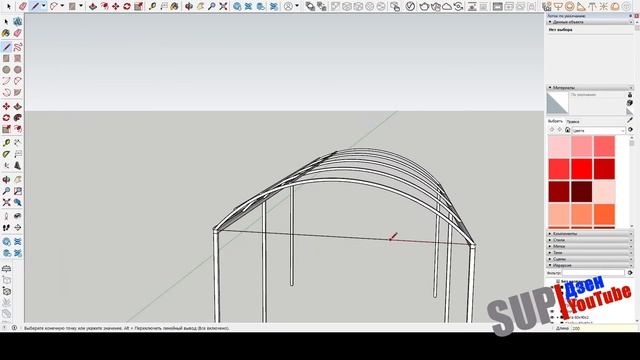
Task: Activate the Zoom magnifier in left toolbar
Action: pos(6,191)
